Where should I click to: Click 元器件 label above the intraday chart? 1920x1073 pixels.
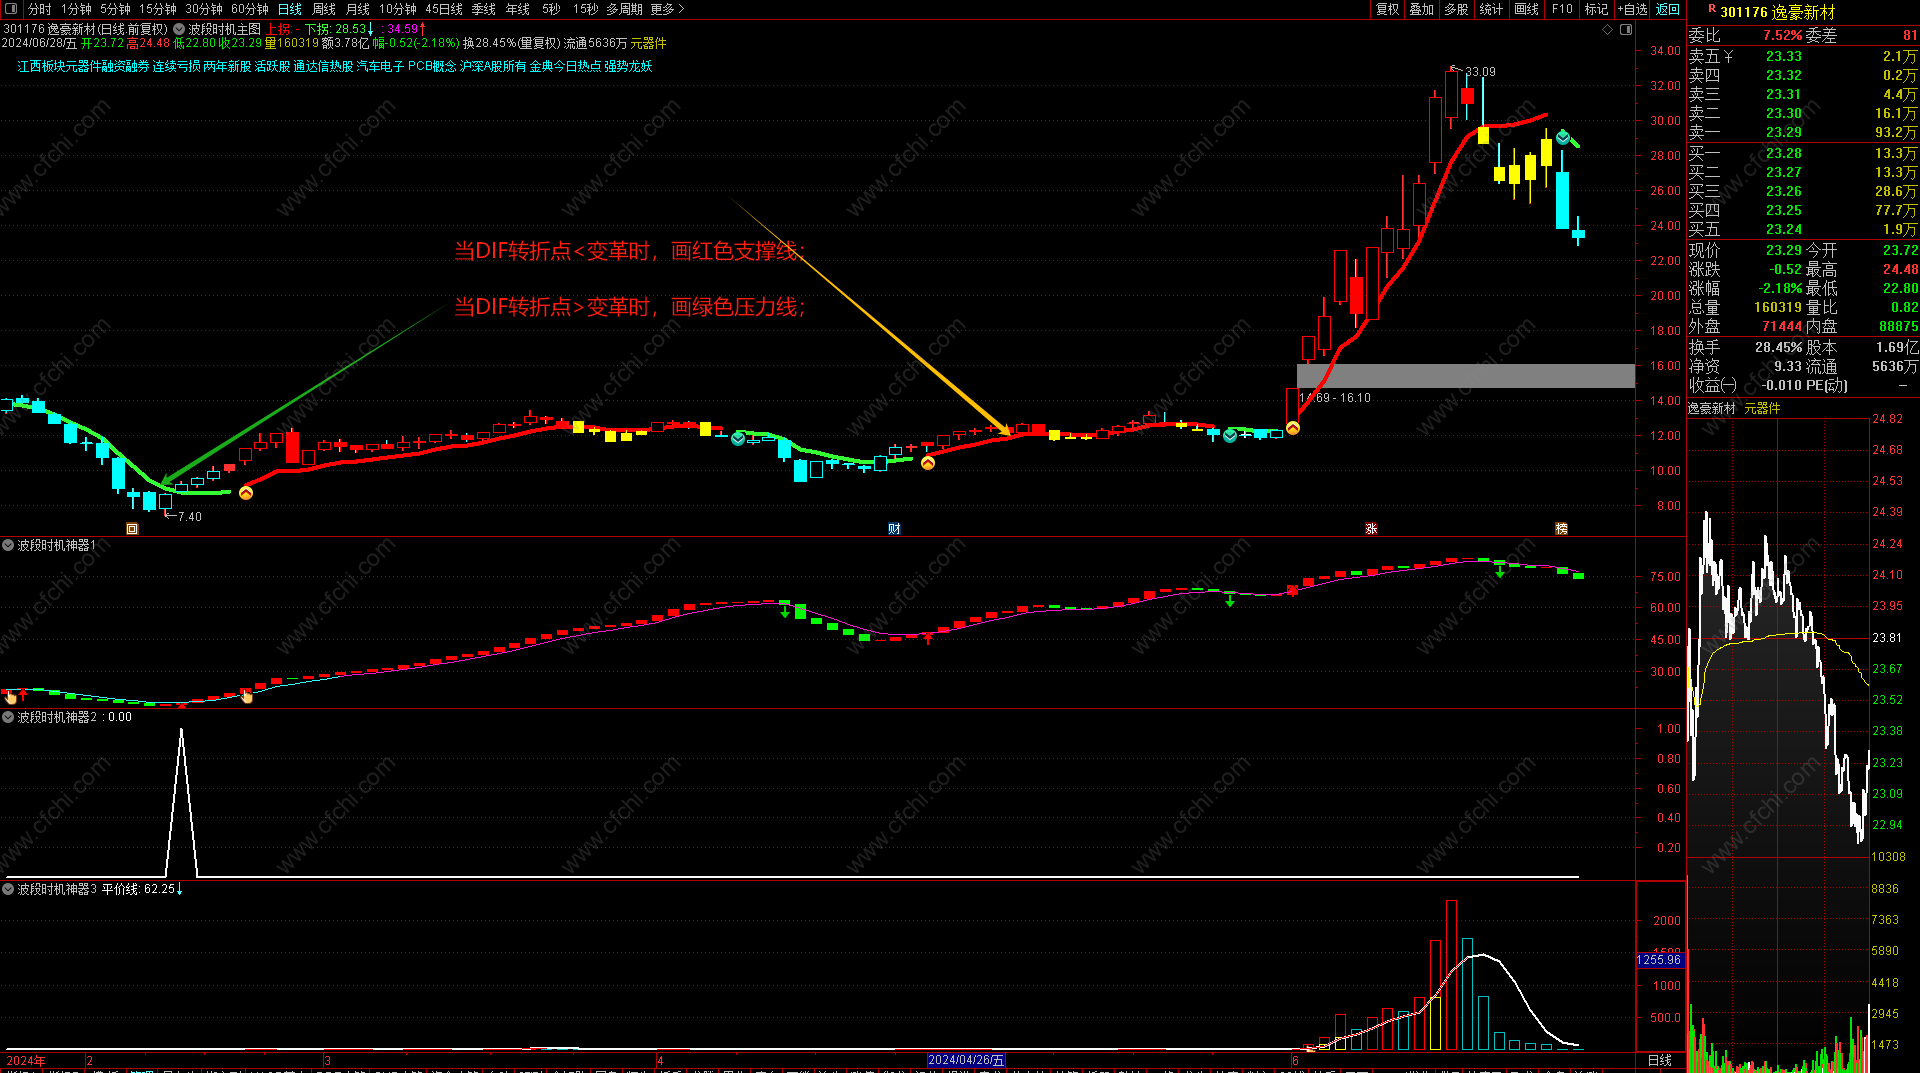click(x=1762, y=409)
